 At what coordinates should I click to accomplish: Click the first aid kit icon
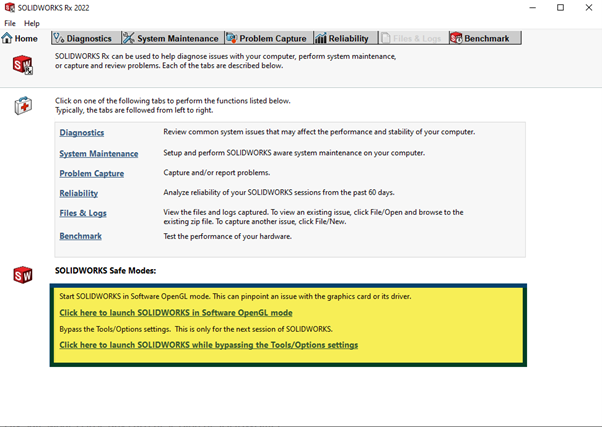(x=22, y=106)
